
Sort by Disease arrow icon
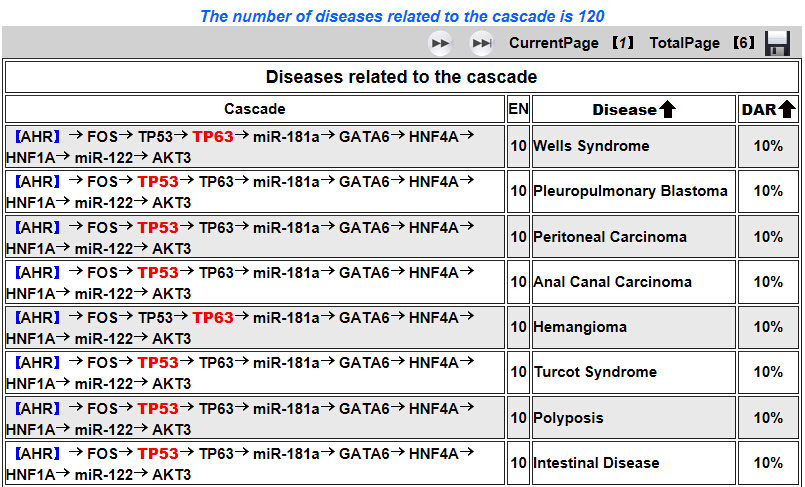(x=667, y=109)
